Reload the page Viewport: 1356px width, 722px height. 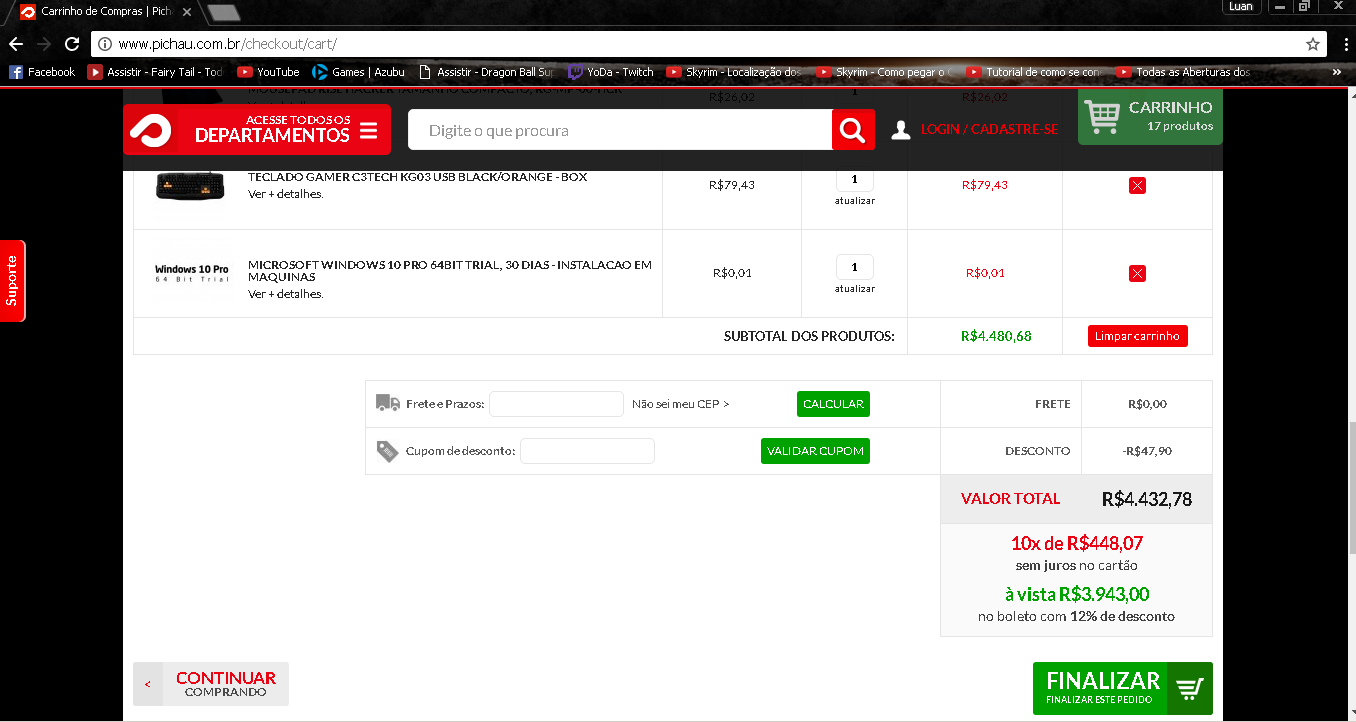[72, 44]
